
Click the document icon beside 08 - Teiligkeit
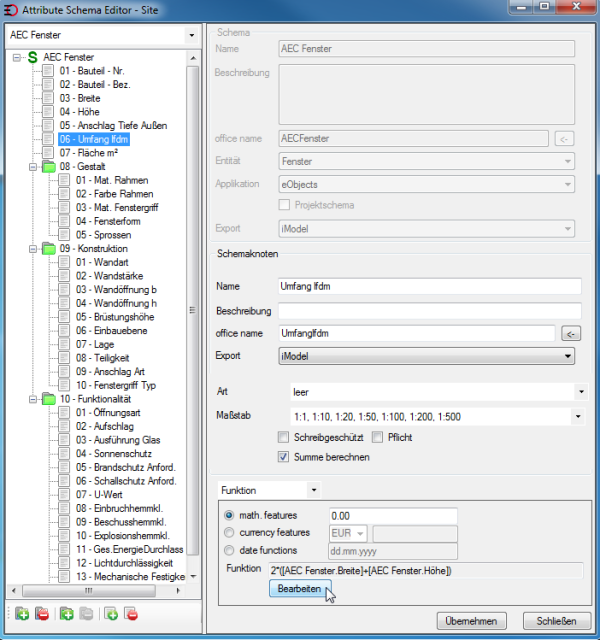point(64,358)
